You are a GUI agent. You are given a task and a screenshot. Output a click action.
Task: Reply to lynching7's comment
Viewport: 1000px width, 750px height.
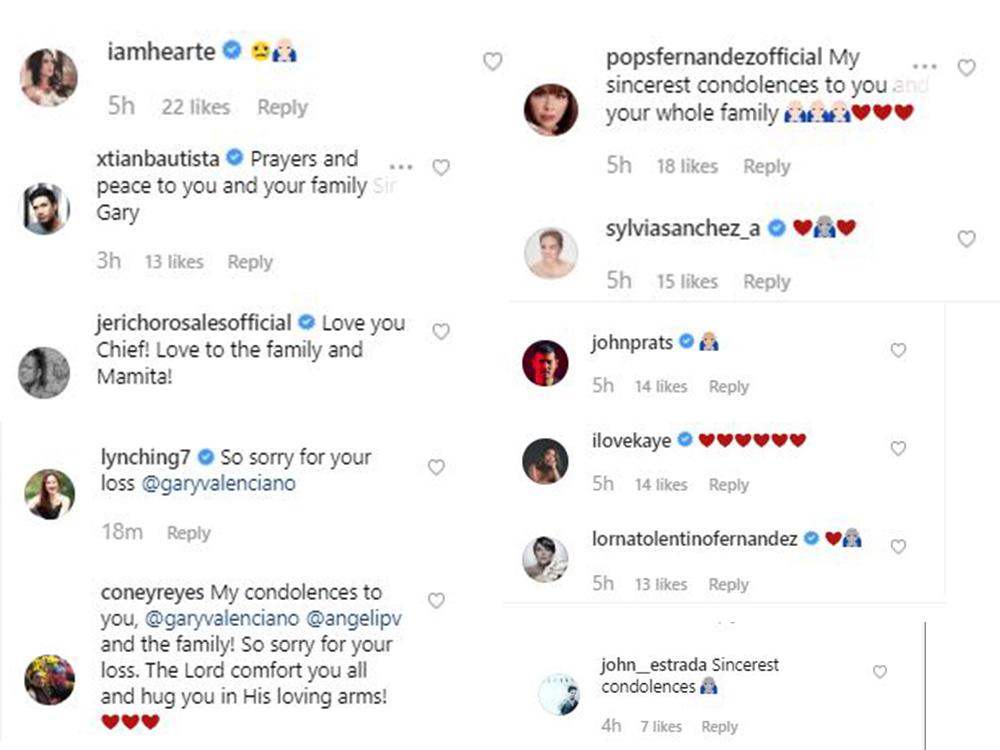[x=189, y=533]
